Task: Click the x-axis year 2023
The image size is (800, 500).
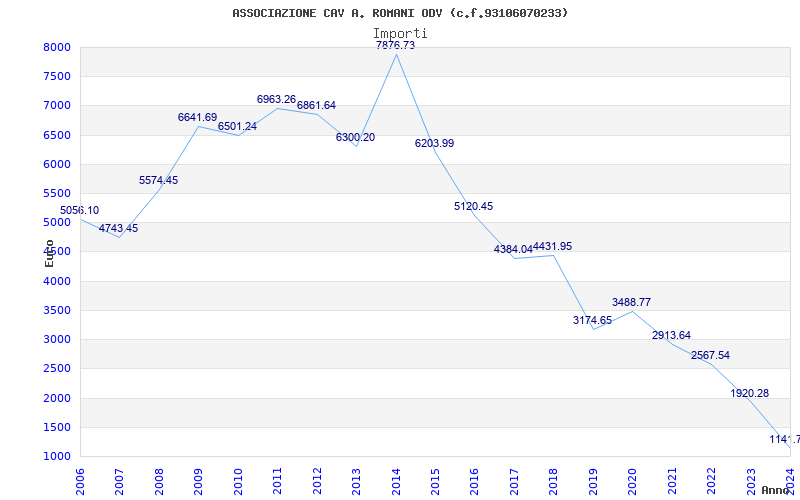Action: (x=751, y=482)
